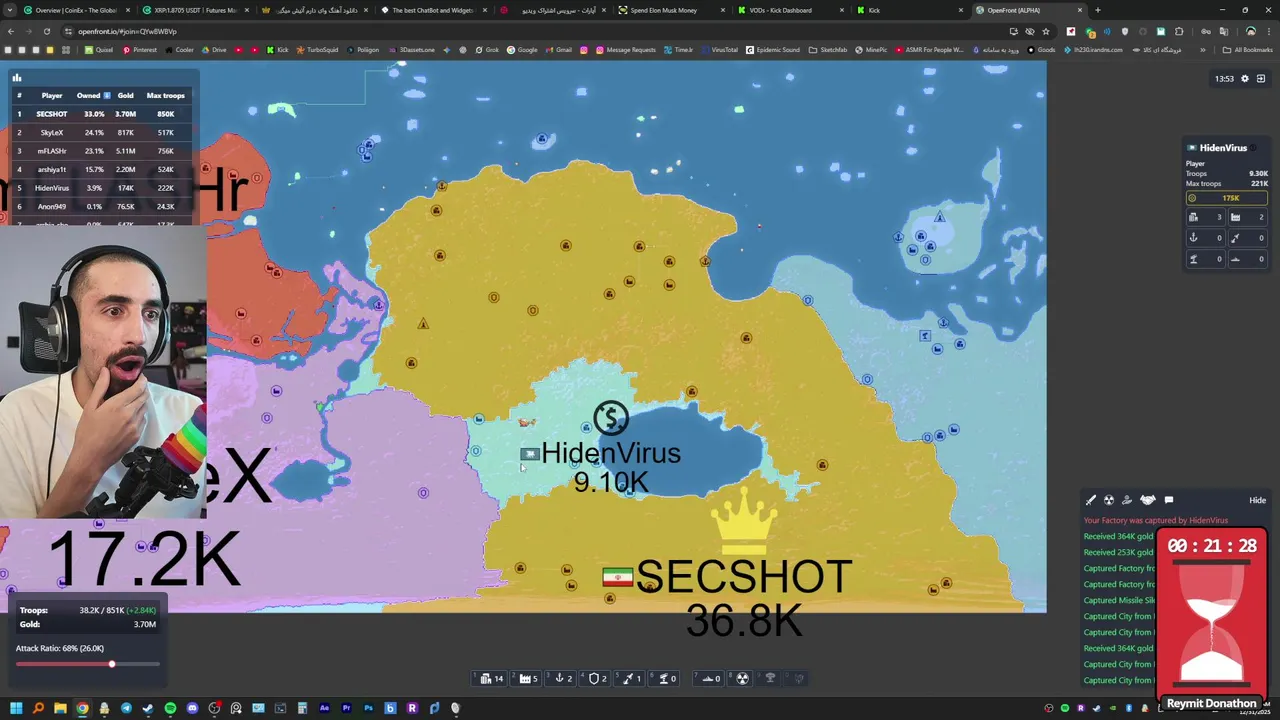This screenshot has height=720, width=1280.
Task: Select the Missile Silo icon in build bar
Action: coord(630,678)
